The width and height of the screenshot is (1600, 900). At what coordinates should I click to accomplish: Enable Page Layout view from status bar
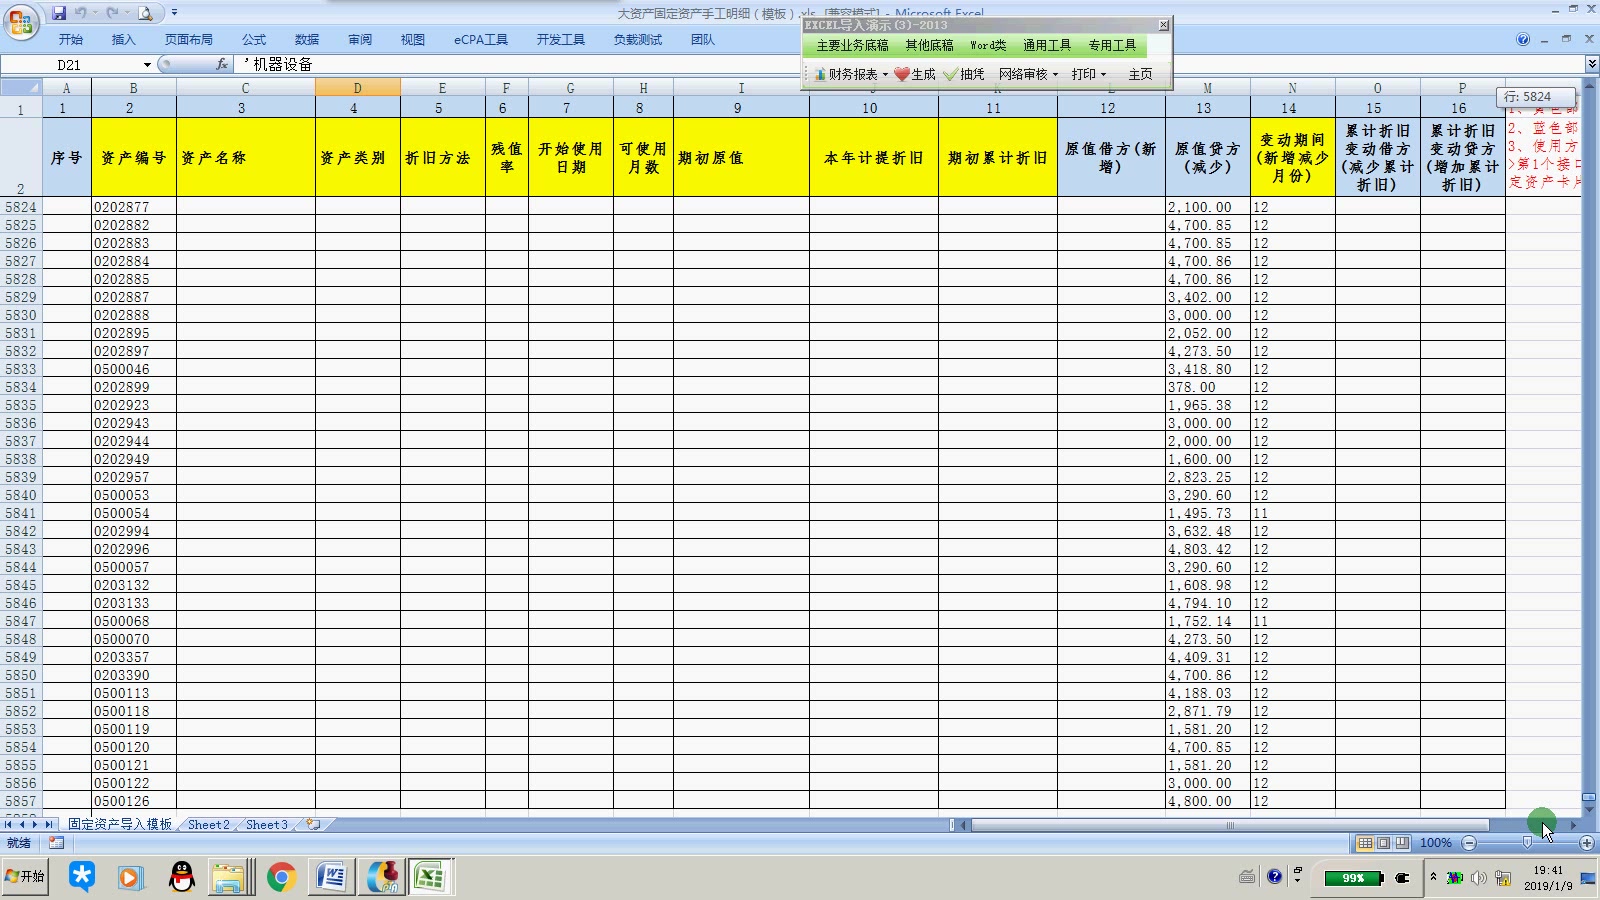point(1385,843)
